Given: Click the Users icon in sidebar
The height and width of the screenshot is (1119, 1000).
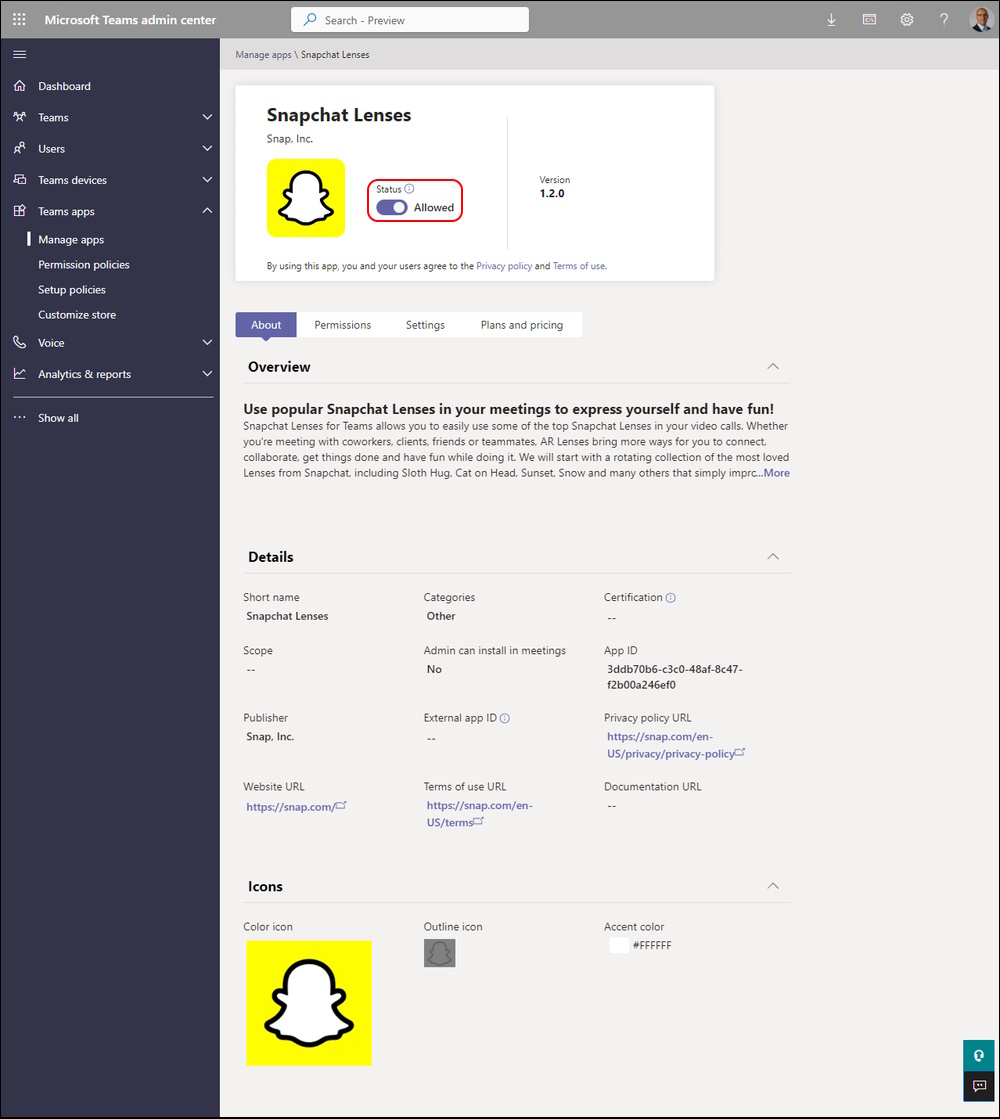Looking at the screenshot, I should [x=20, y=148].
